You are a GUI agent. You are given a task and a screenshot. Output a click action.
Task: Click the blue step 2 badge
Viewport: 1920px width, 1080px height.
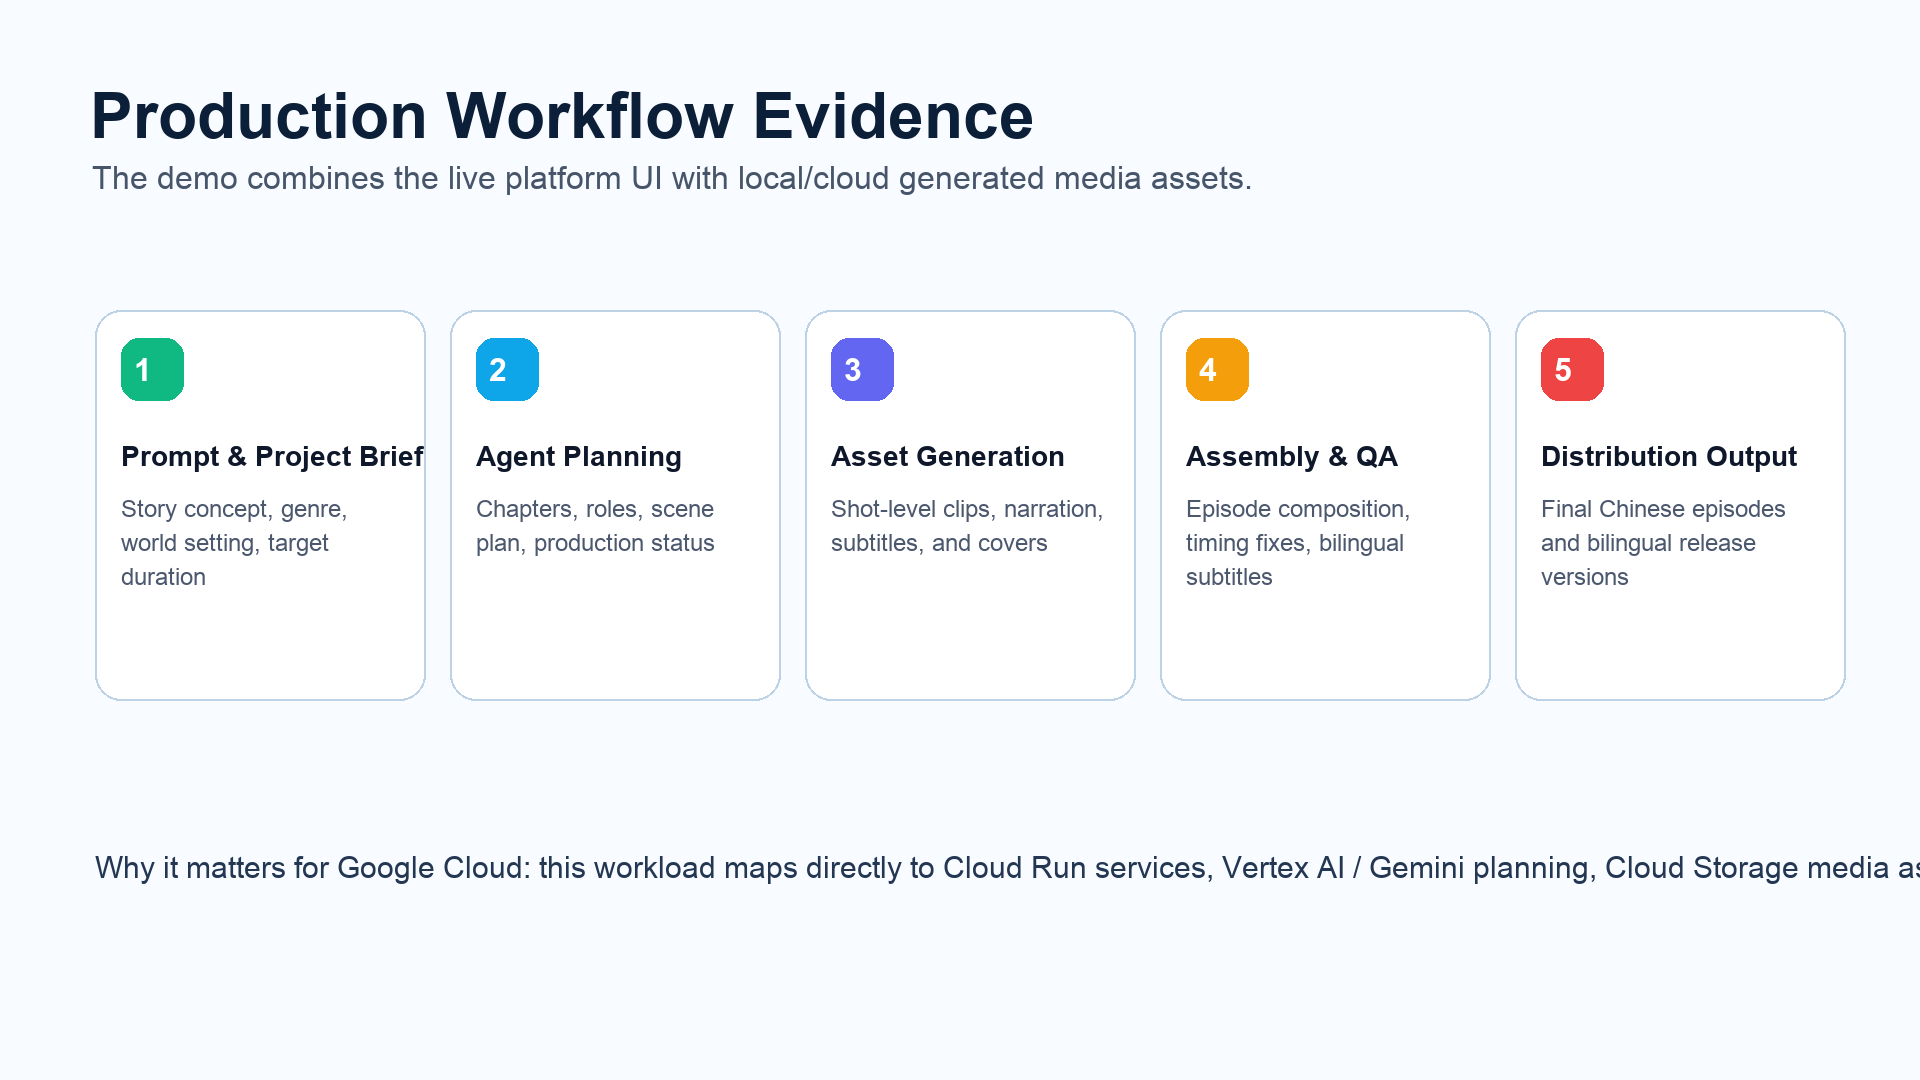[x=507, y=369]
